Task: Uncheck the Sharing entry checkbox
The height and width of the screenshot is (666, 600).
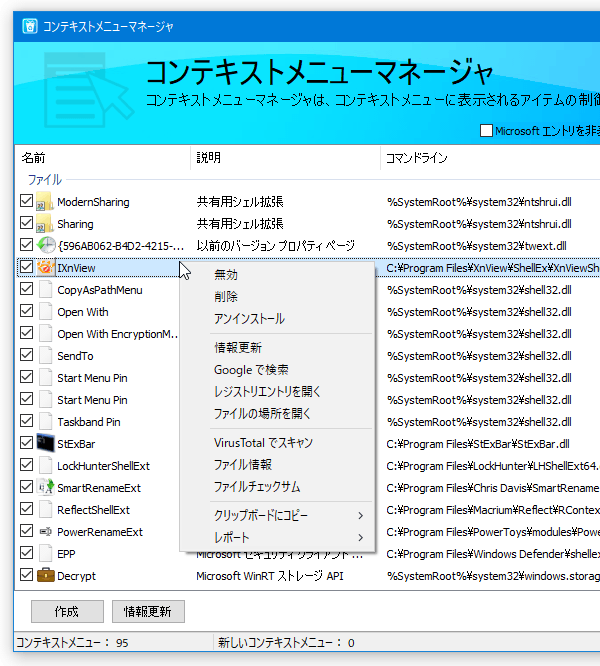Action: click(26, 223)
